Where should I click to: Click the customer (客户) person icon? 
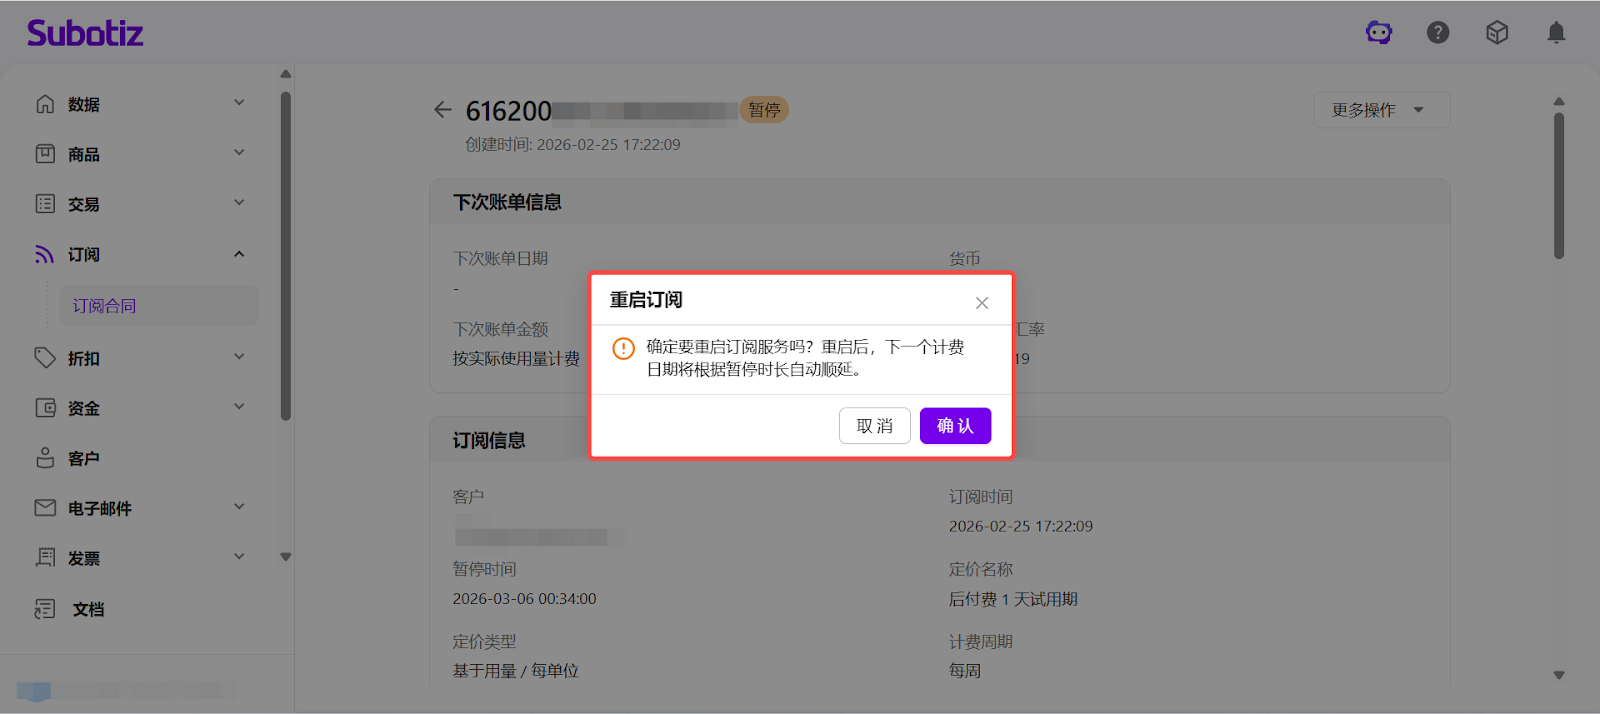pyautogui.click(x=45, y=458)
